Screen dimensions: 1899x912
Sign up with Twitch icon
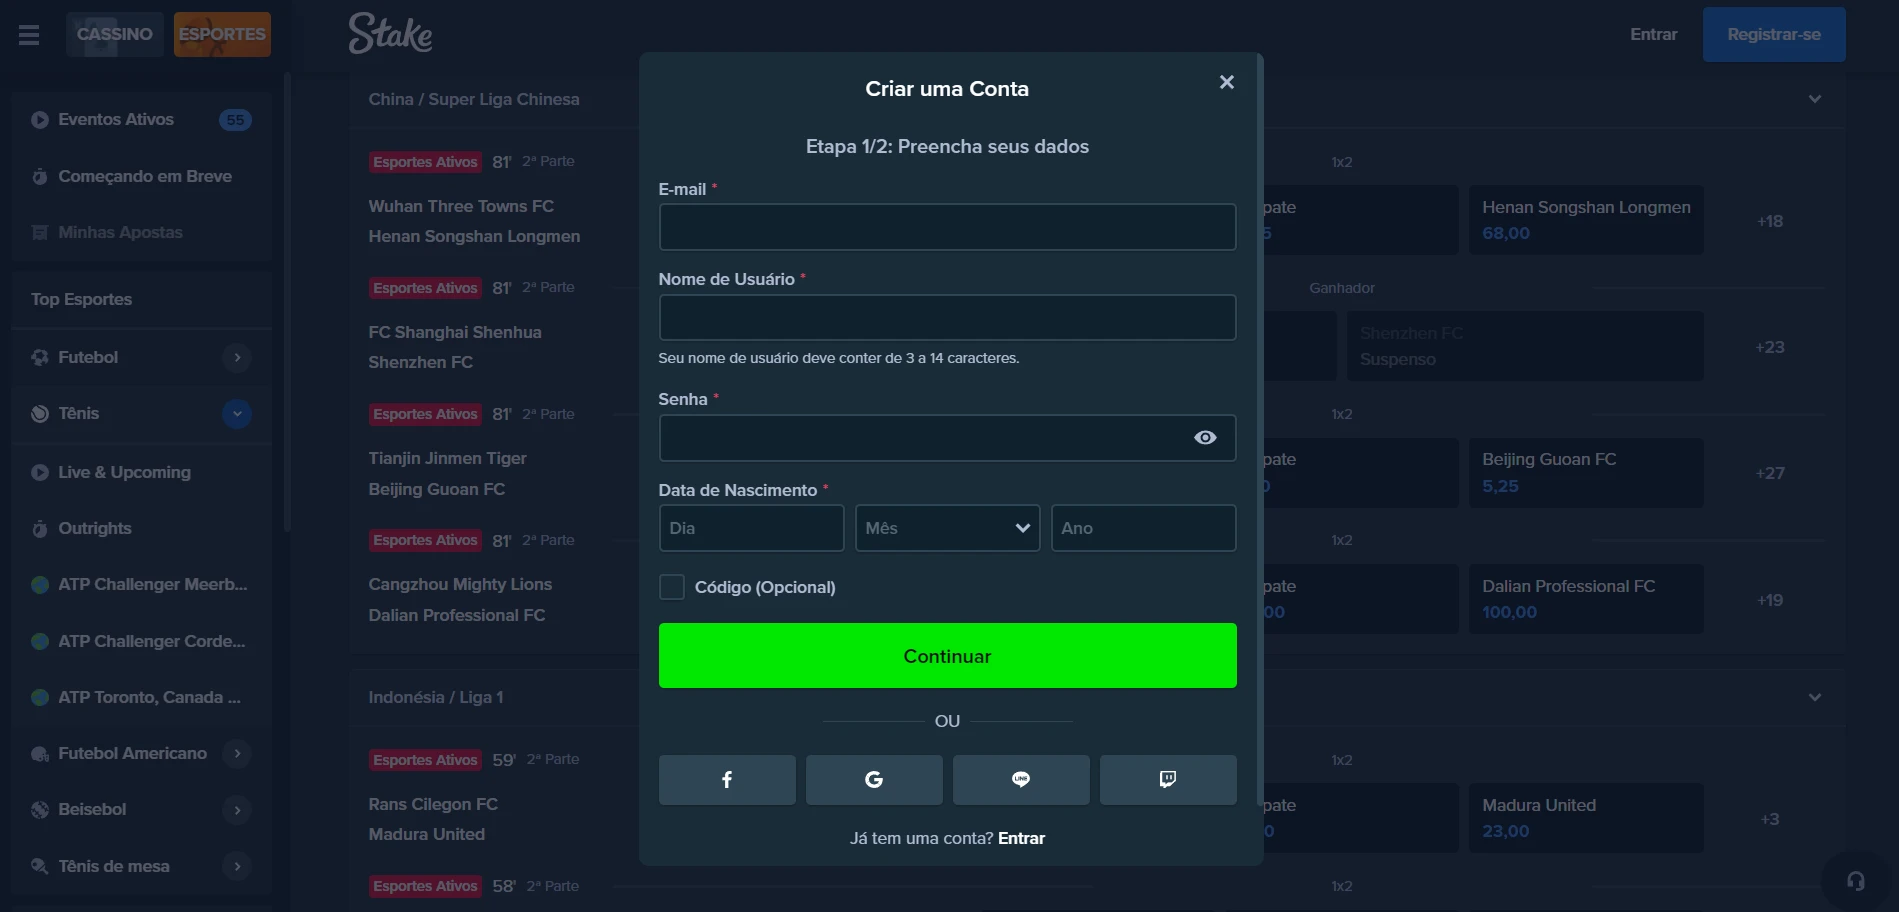(1168, 780)
